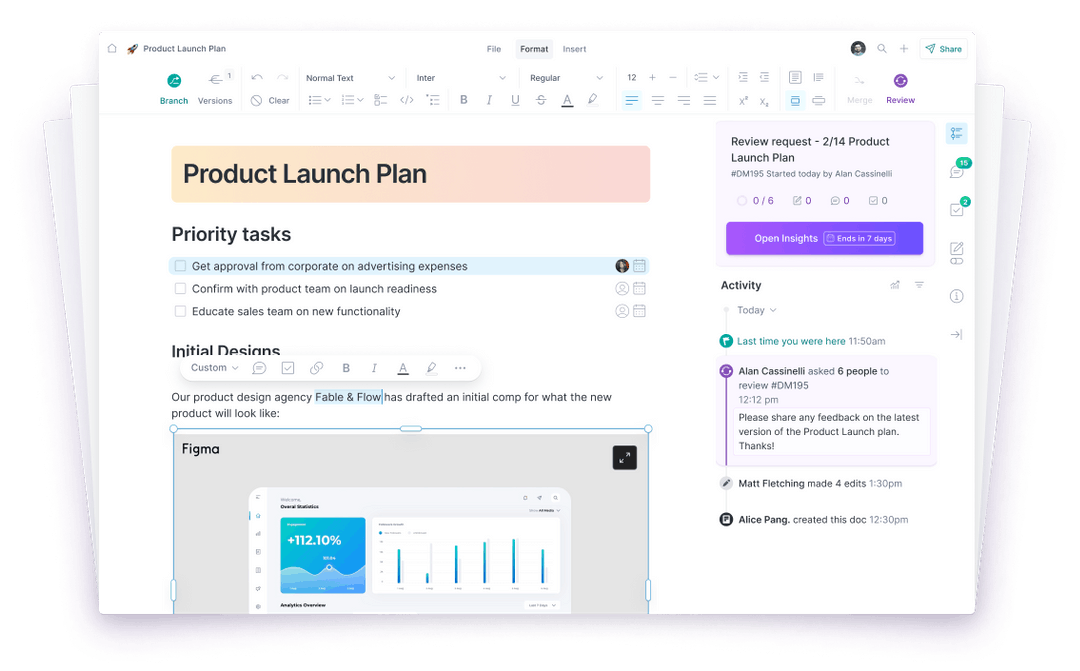
Task: Increase font size with plus
Action: pos(652,77)
